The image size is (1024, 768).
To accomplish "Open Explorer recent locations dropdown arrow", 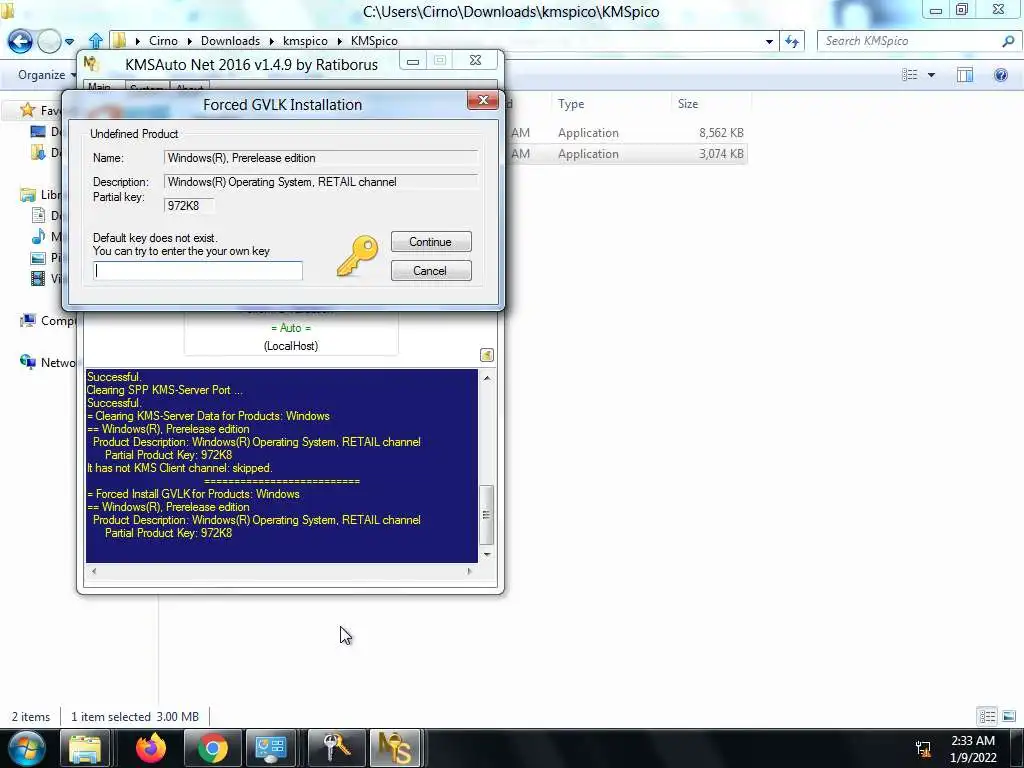I will [69, 41].
